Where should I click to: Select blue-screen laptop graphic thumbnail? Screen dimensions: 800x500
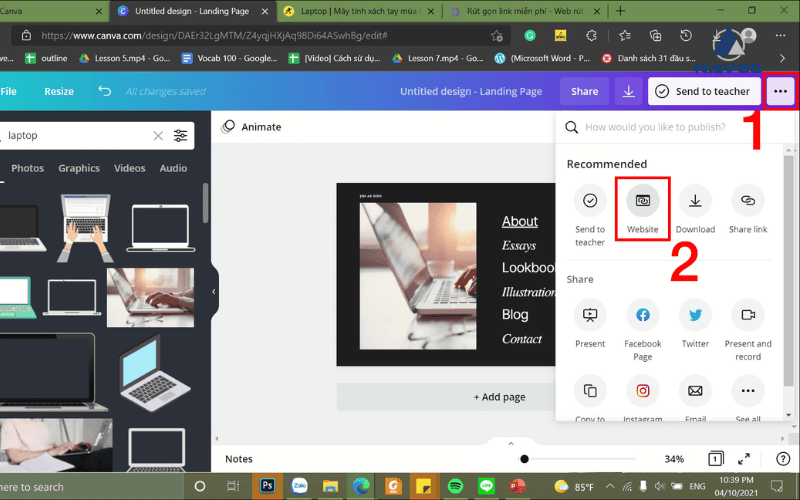tap(155, 373)
